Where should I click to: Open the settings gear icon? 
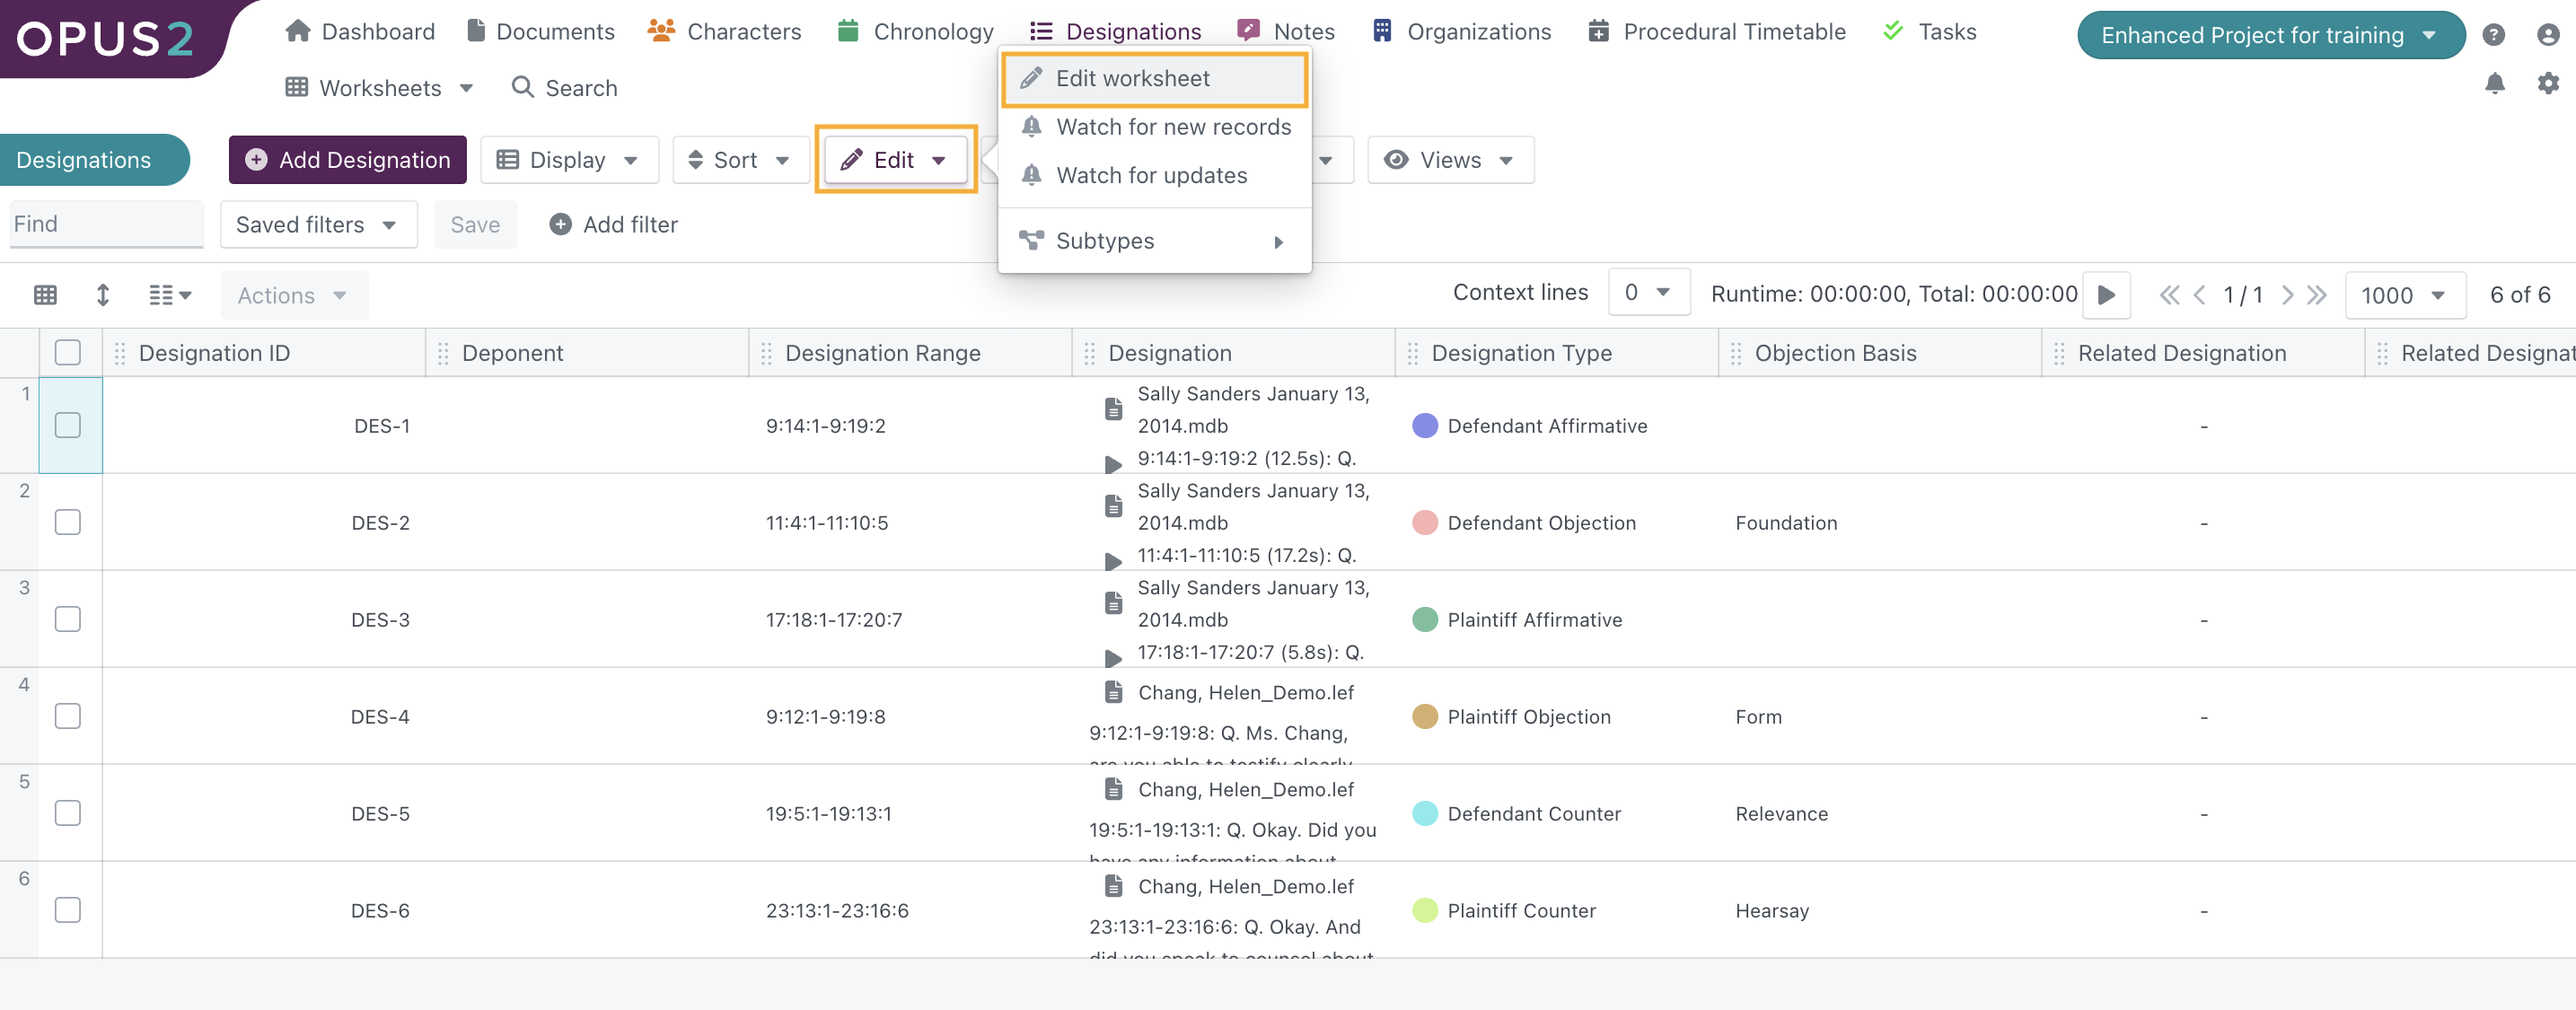coord(2547,84)
